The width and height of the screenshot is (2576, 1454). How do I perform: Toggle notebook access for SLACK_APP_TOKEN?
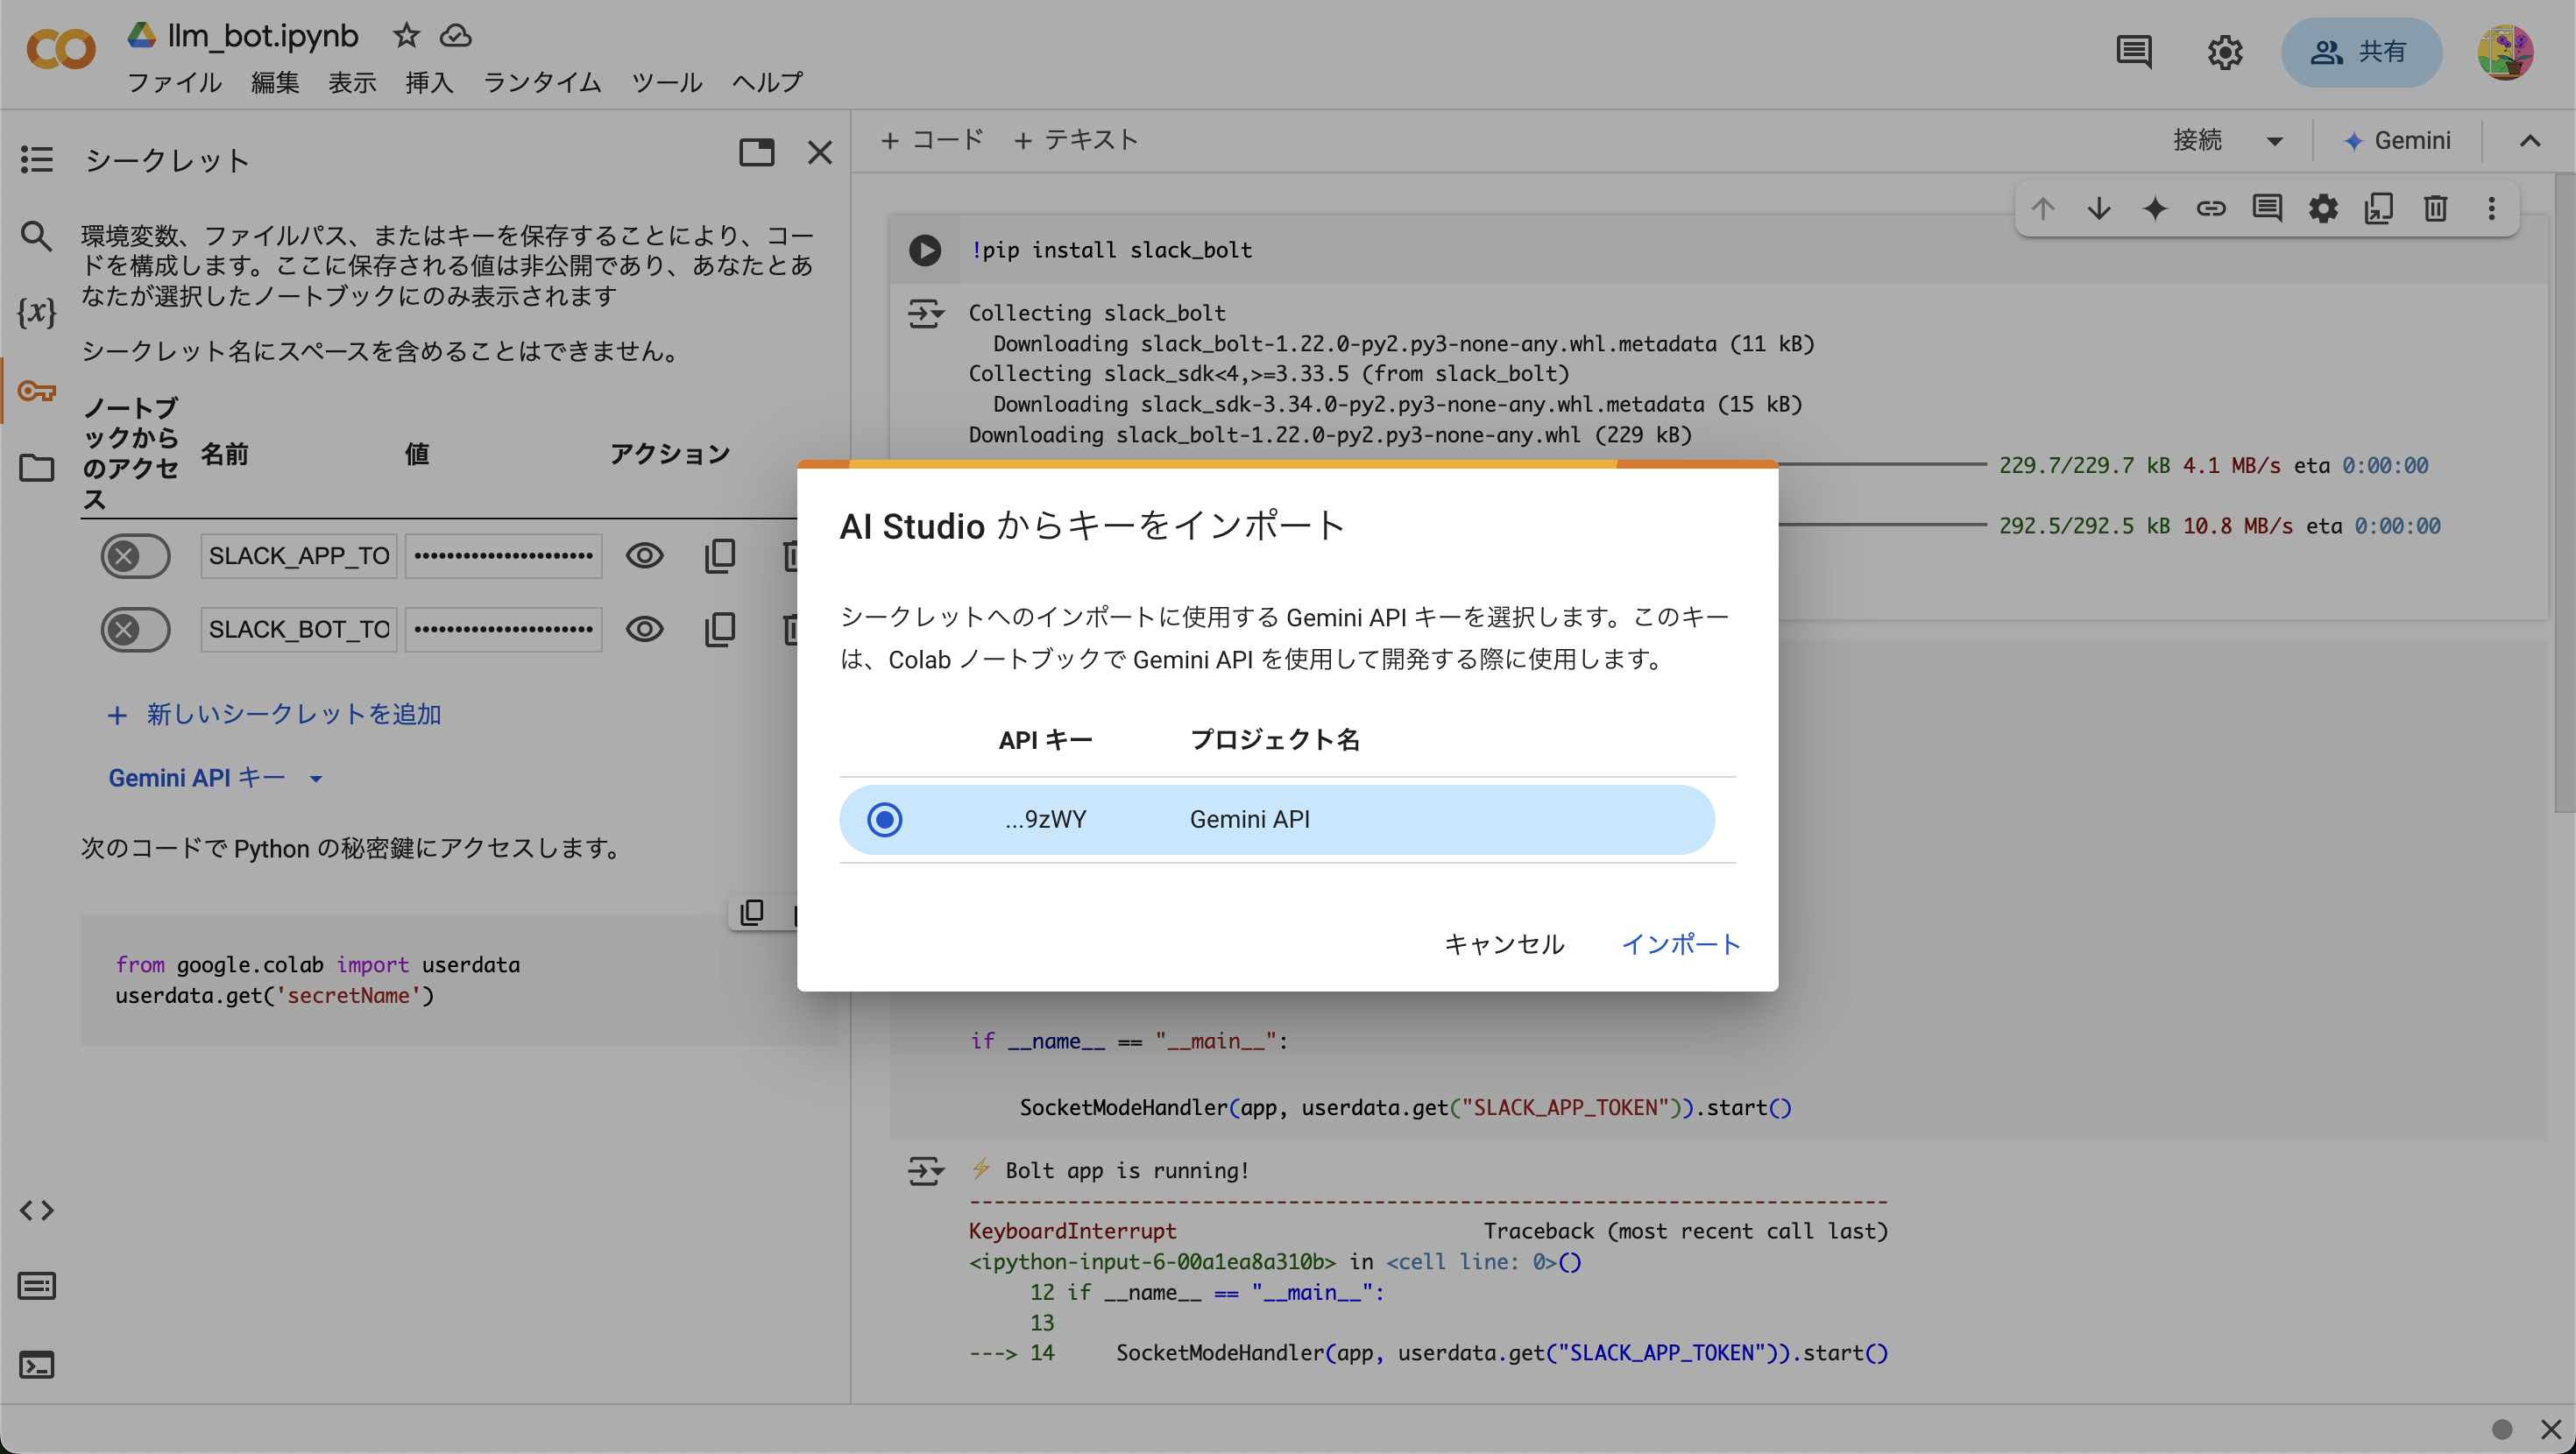click(135, 556)
